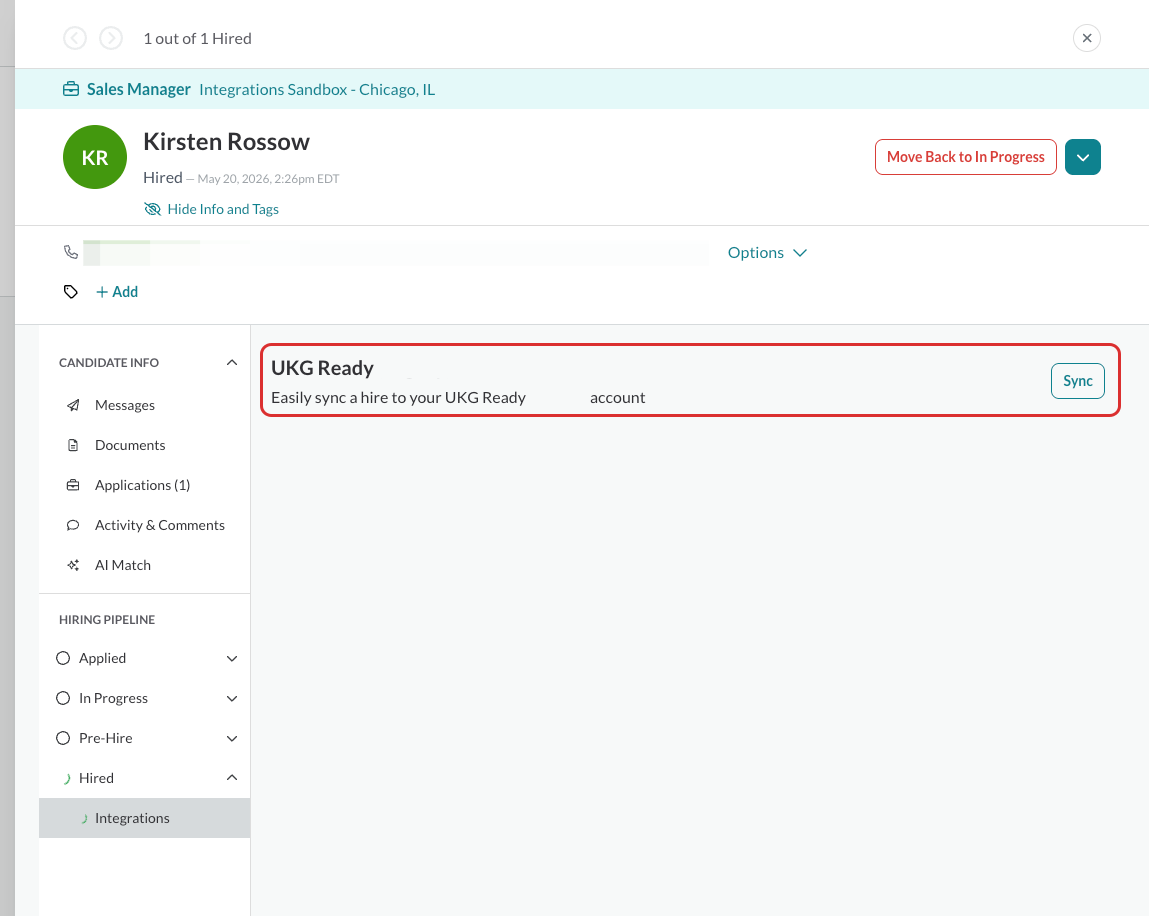Add a new tag

point(117,292)
